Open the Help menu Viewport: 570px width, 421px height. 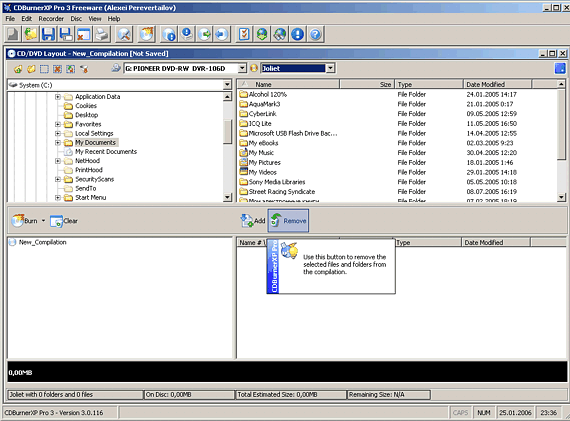(x=114, y=19)
